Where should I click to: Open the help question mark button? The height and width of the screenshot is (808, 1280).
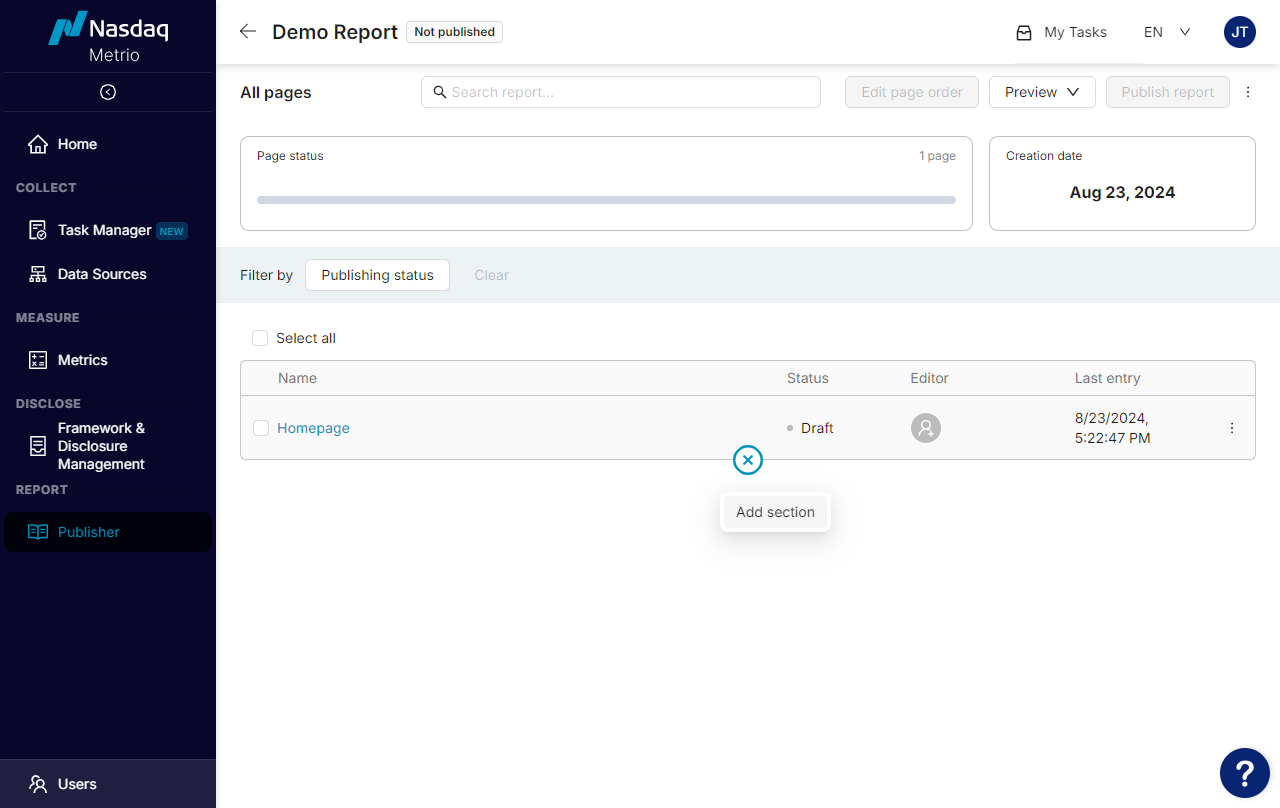point(1245,773)
